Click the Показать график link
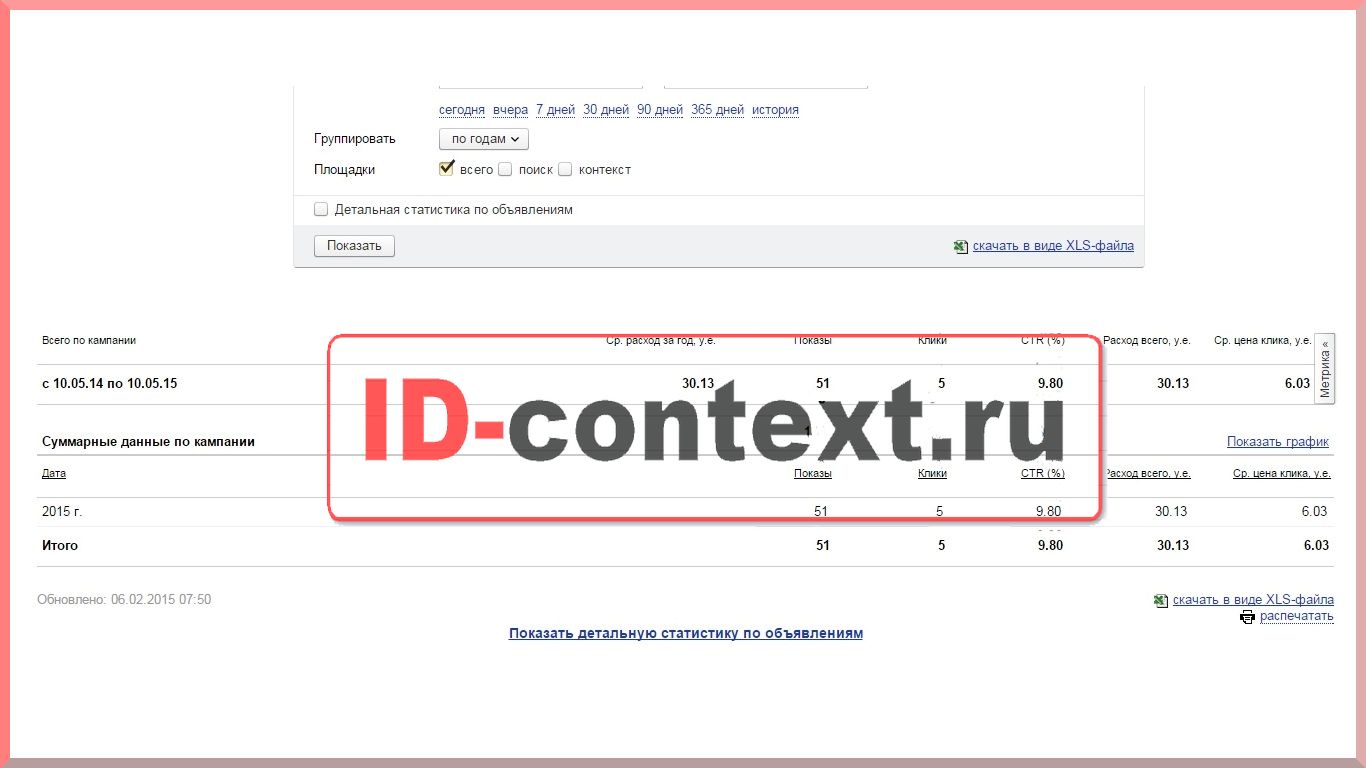This screenshot has height=768, width=1366. click(1278, 442)
